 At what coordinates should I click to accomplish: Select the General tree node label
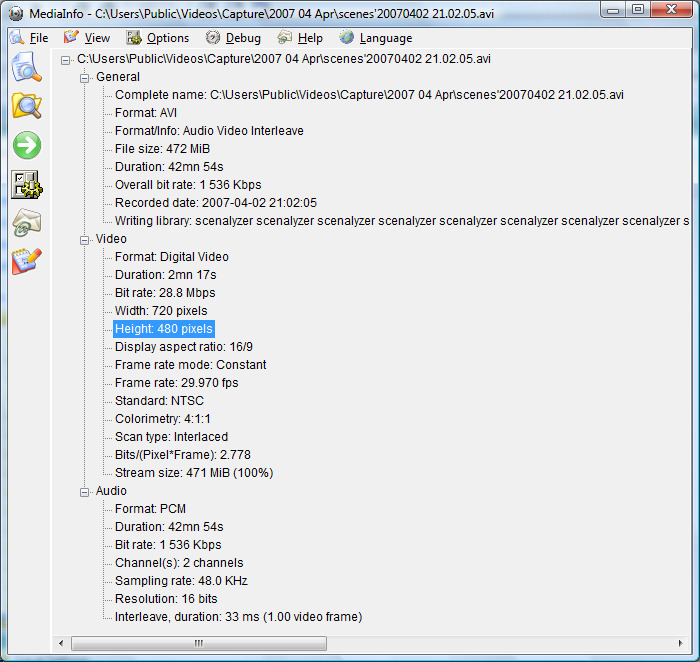click(x=118, y=77)
